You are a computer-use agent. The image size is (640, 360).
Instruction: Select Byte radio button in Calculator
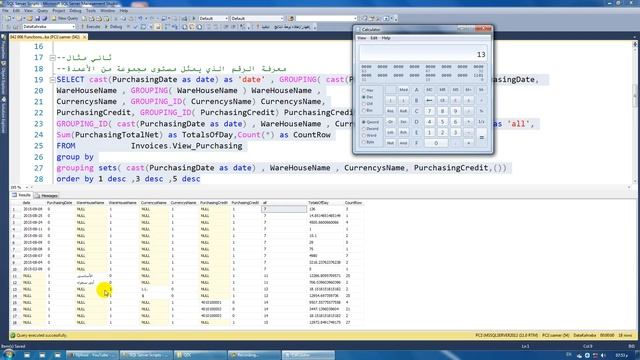[369, 142]
